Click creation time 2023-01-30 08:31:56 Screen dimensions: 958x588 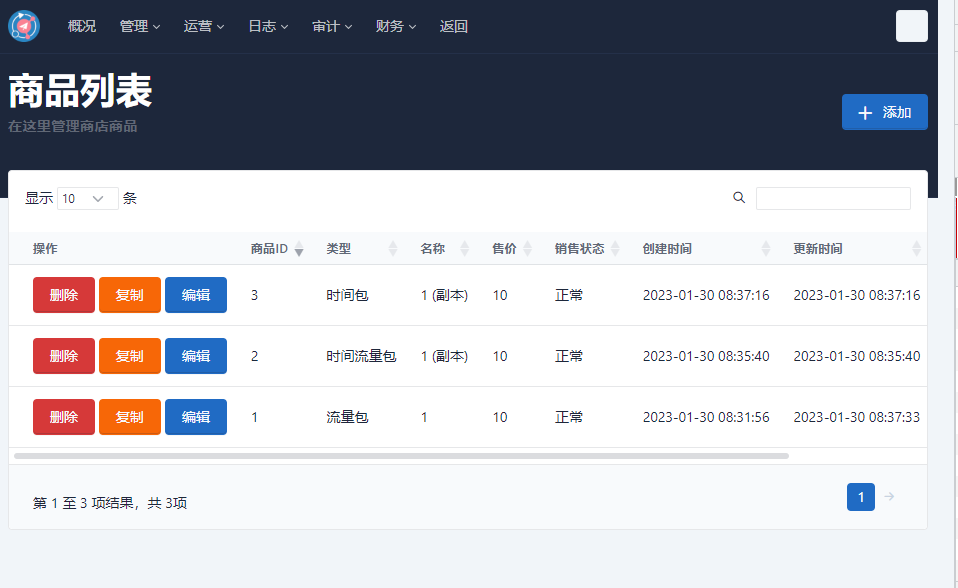click(706, 417)
